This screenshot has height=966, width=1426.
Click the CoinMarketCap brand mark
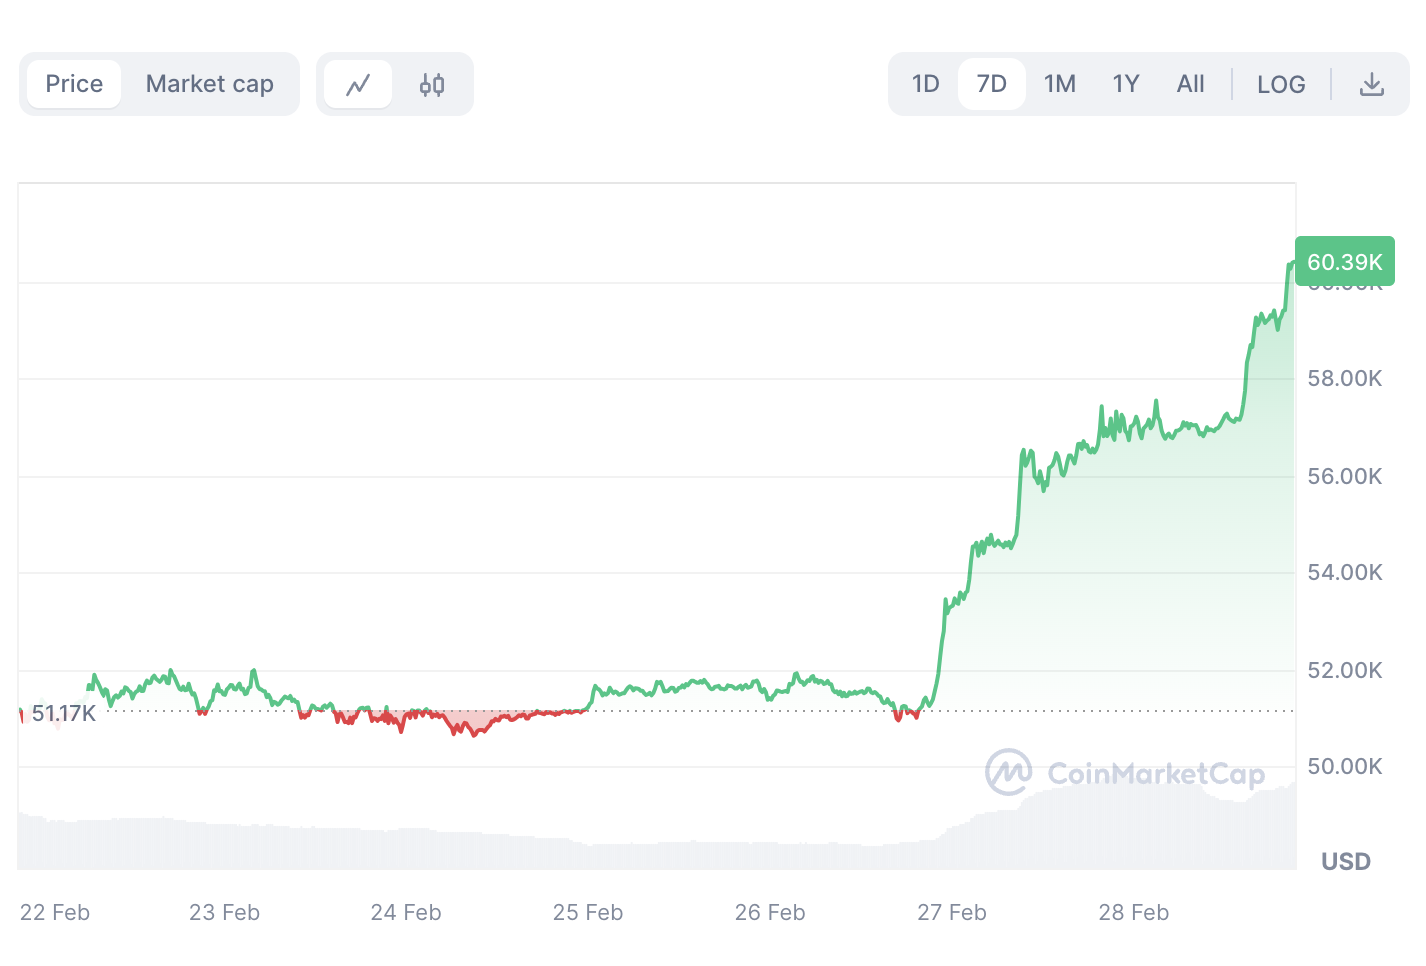tap(1011, 772)
